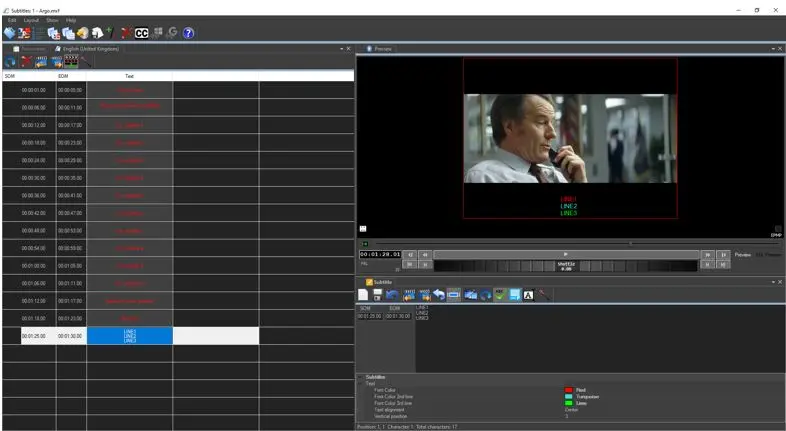
Task: Open the Subtitle panel dropdown arrow
Action: tap(771, 282)
